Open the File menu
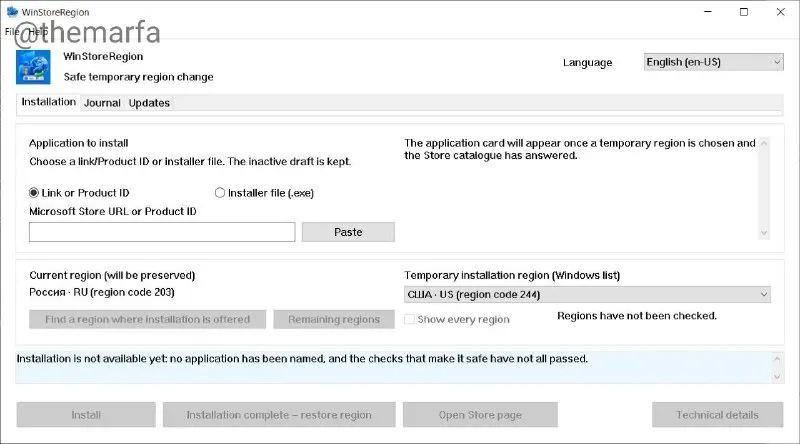 point(12,32)
